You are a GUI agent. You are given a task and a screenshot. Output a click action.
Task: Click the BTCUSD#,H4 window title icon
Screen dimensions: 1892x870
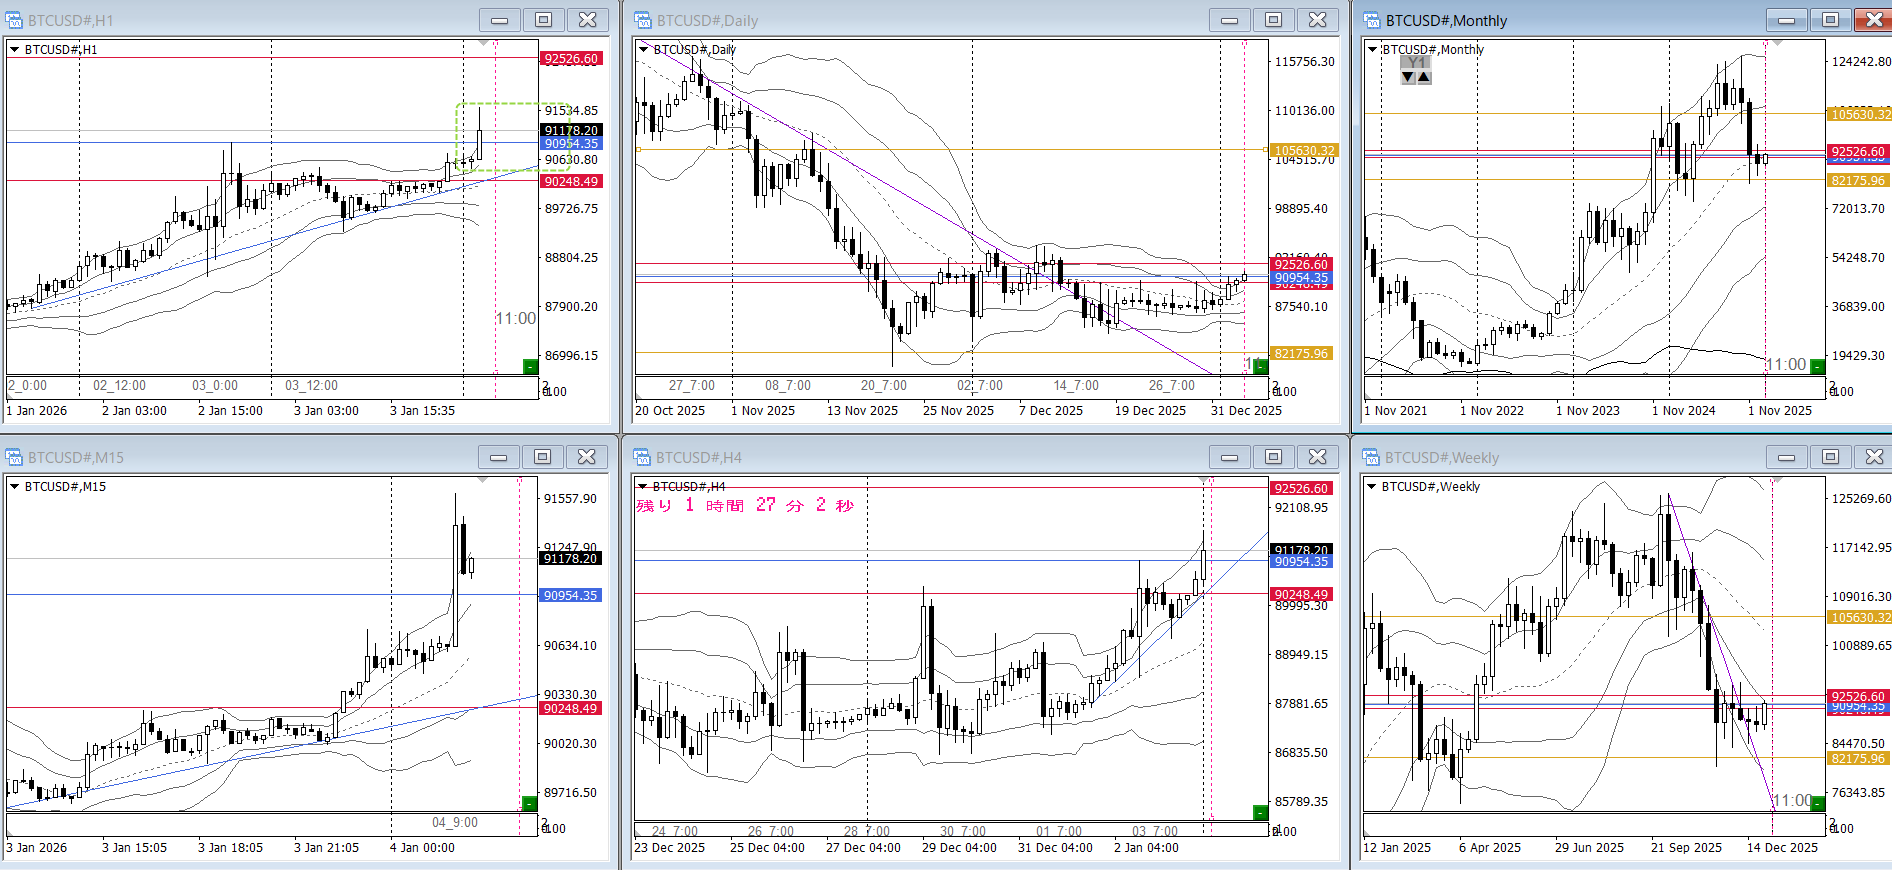coord(643,457)
